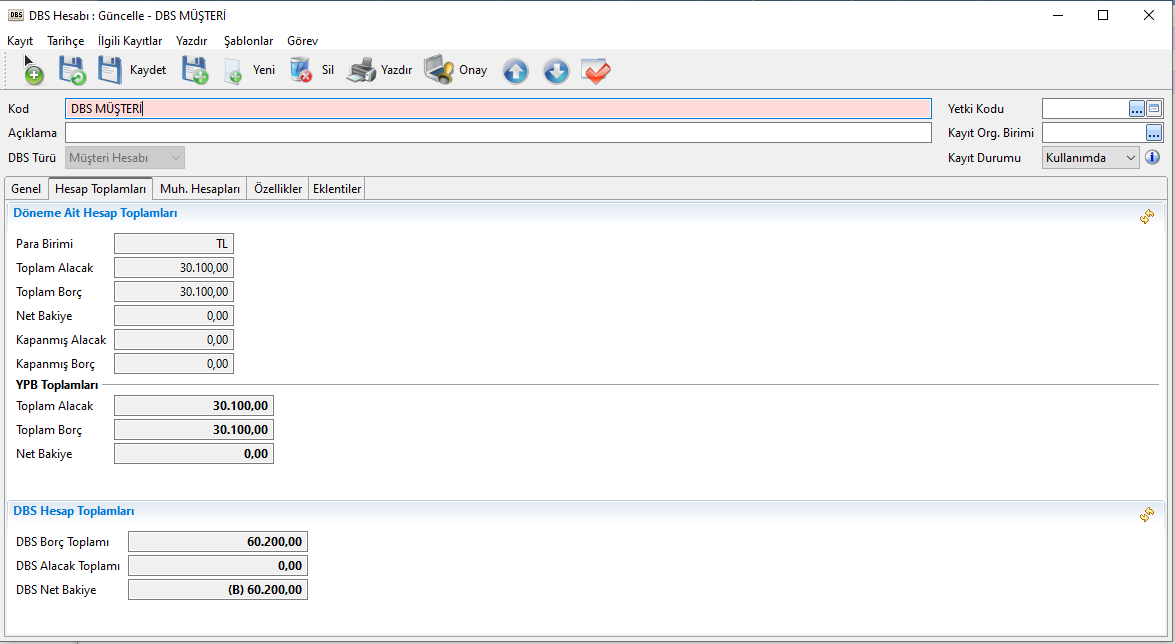Image resolution: width=1175 pixels, height=644 pixels.
Task: Open the Genel tab
Action: [26, 189]
